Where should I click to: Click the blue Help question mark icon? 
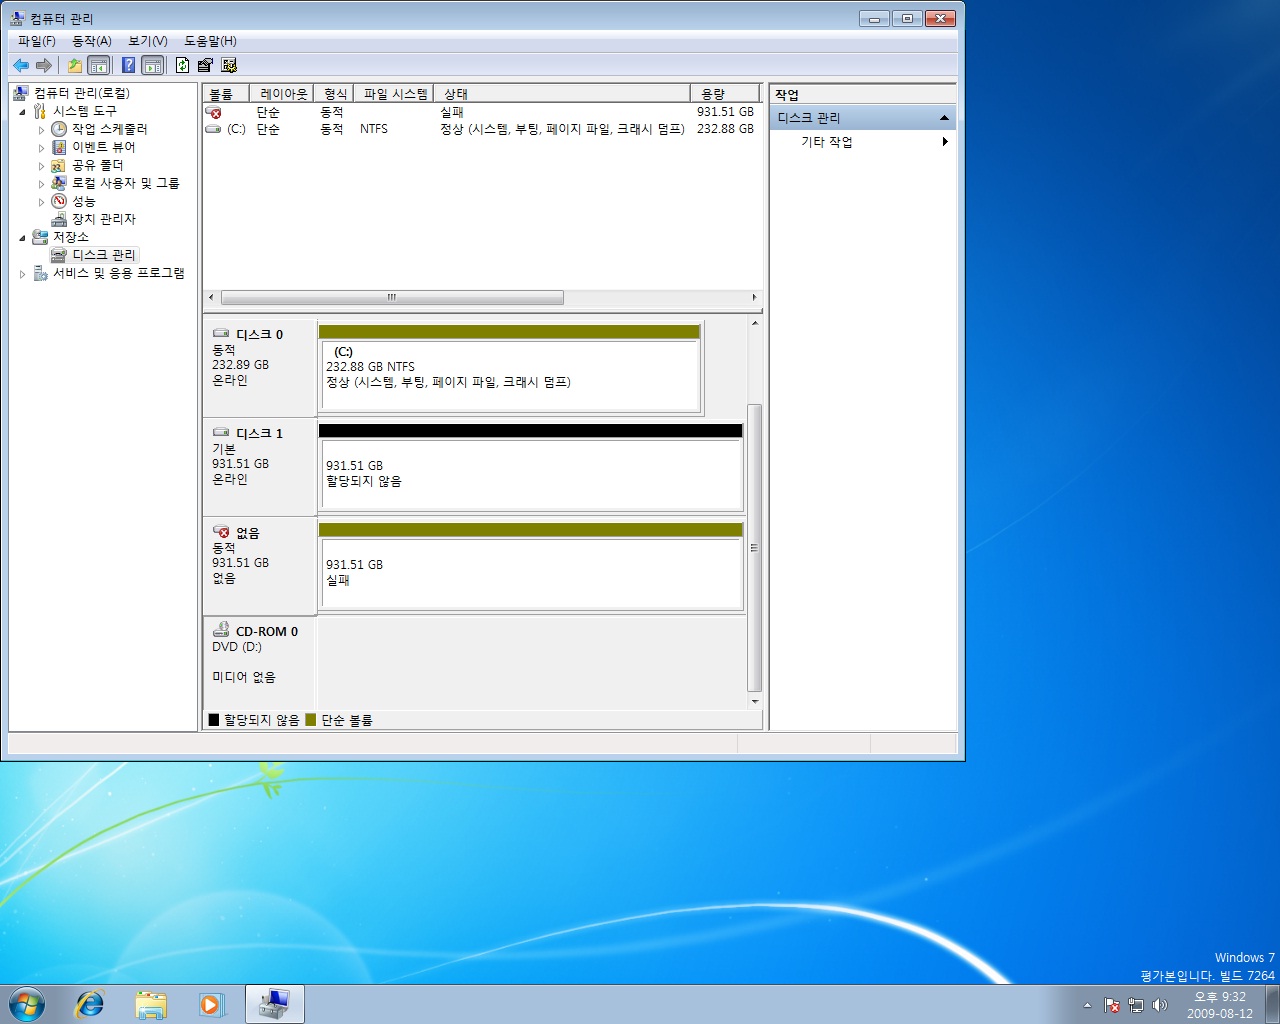(x=128, y=65)
